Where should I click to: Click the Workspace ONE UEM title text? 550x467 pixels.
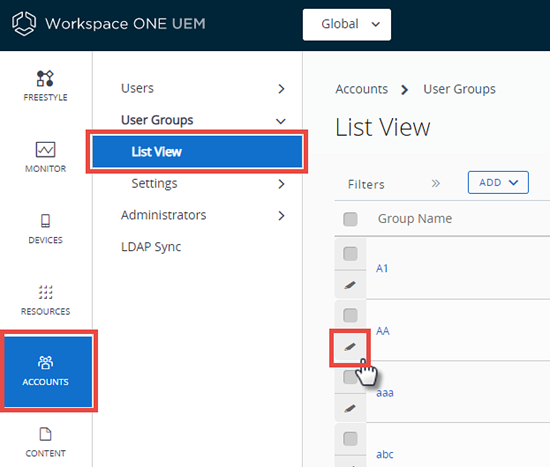(125, 24)
